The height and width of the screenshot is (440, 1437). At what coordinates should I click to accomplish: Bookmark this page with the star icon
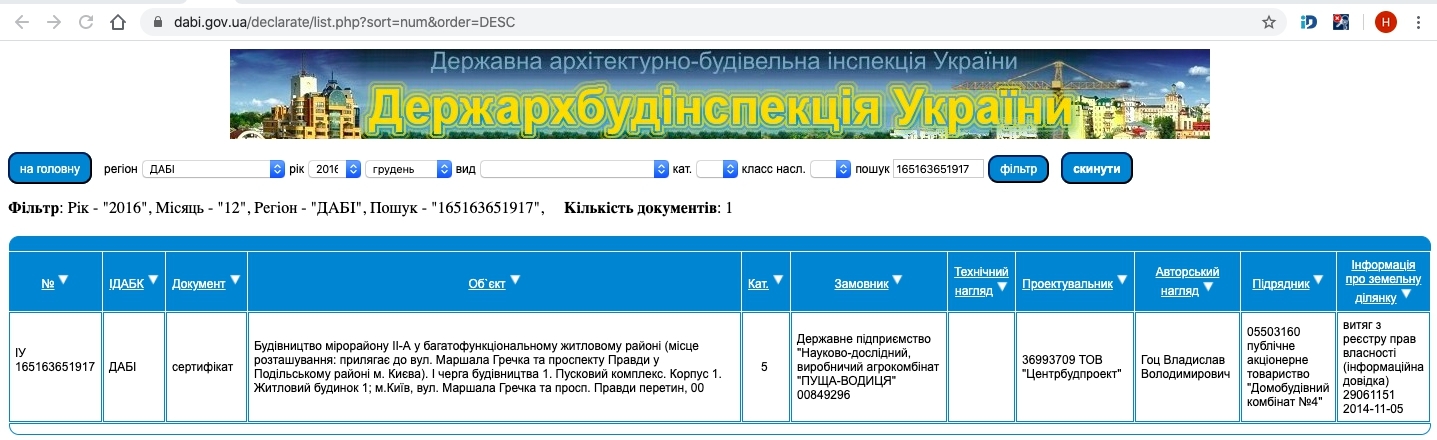pos(1268,21)
